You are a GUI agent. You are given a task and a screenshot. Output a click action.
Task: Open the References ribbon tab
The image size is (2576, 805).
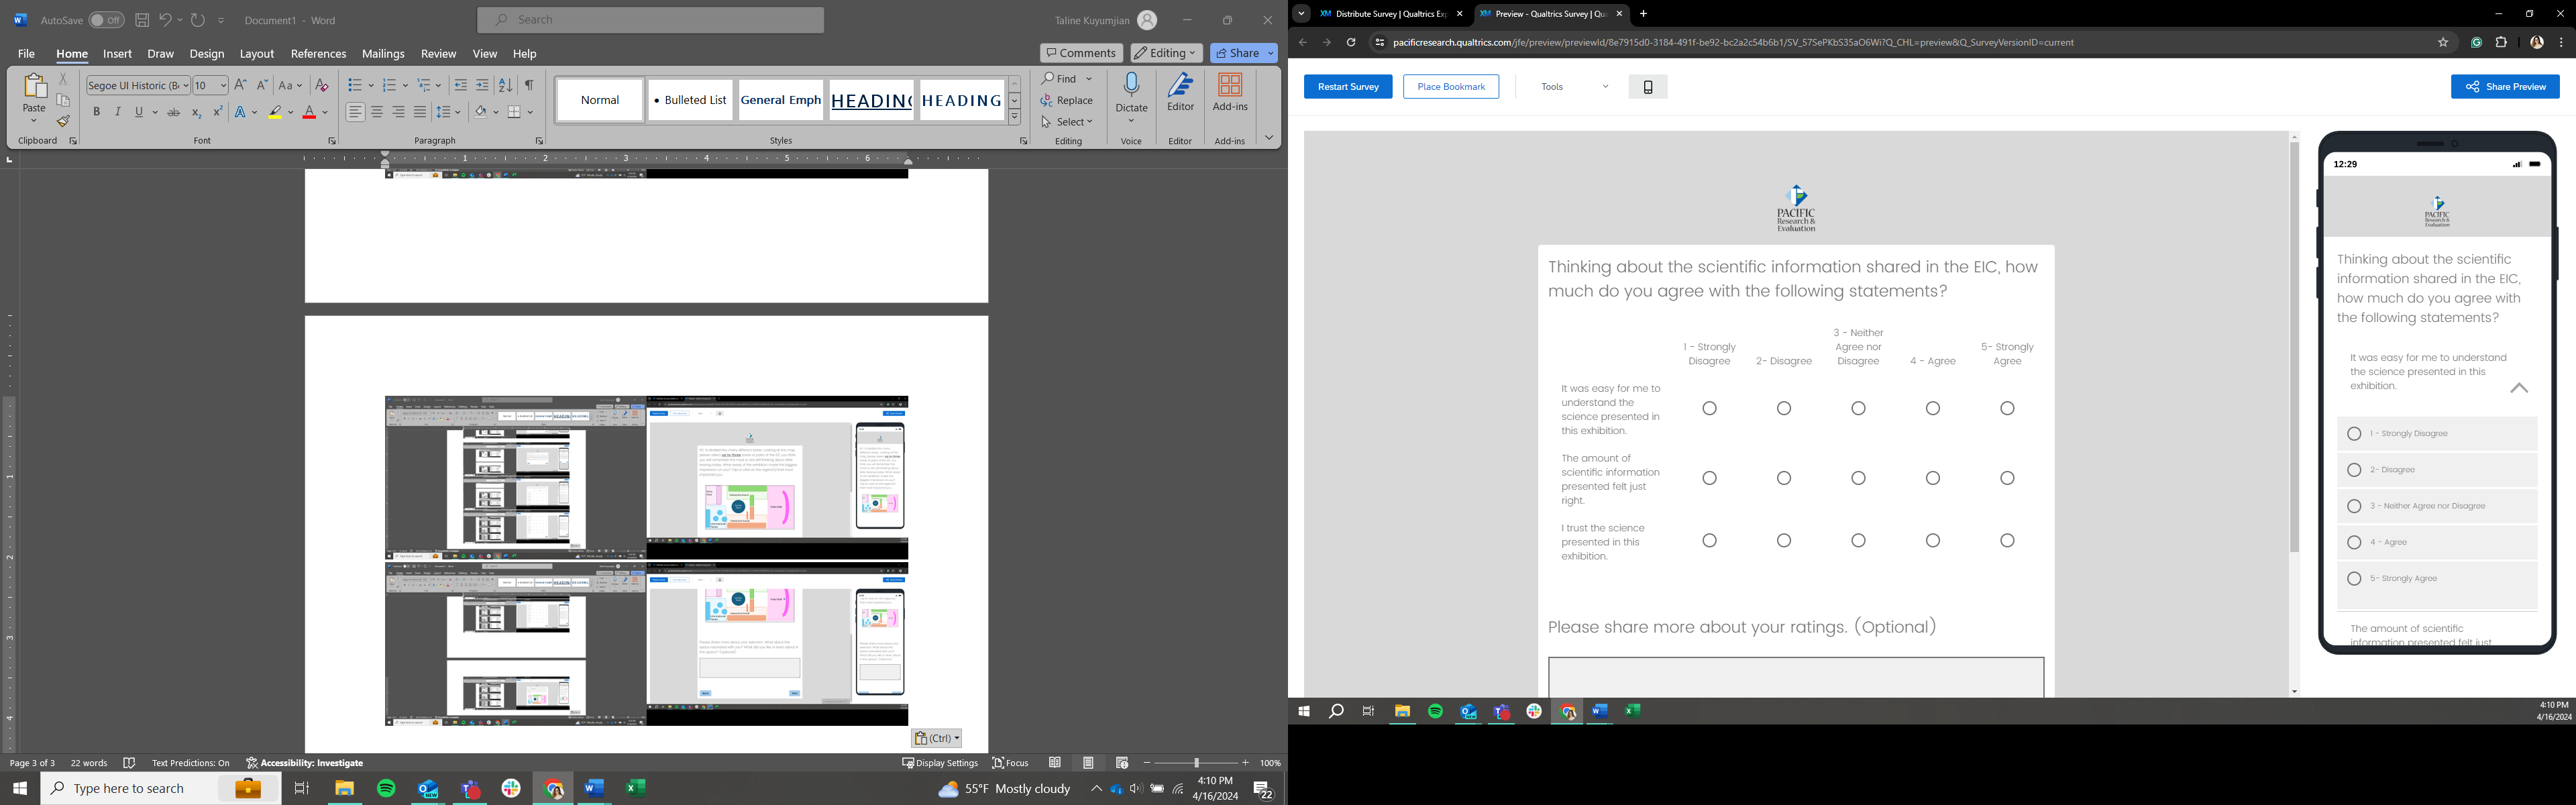point(318,54)
